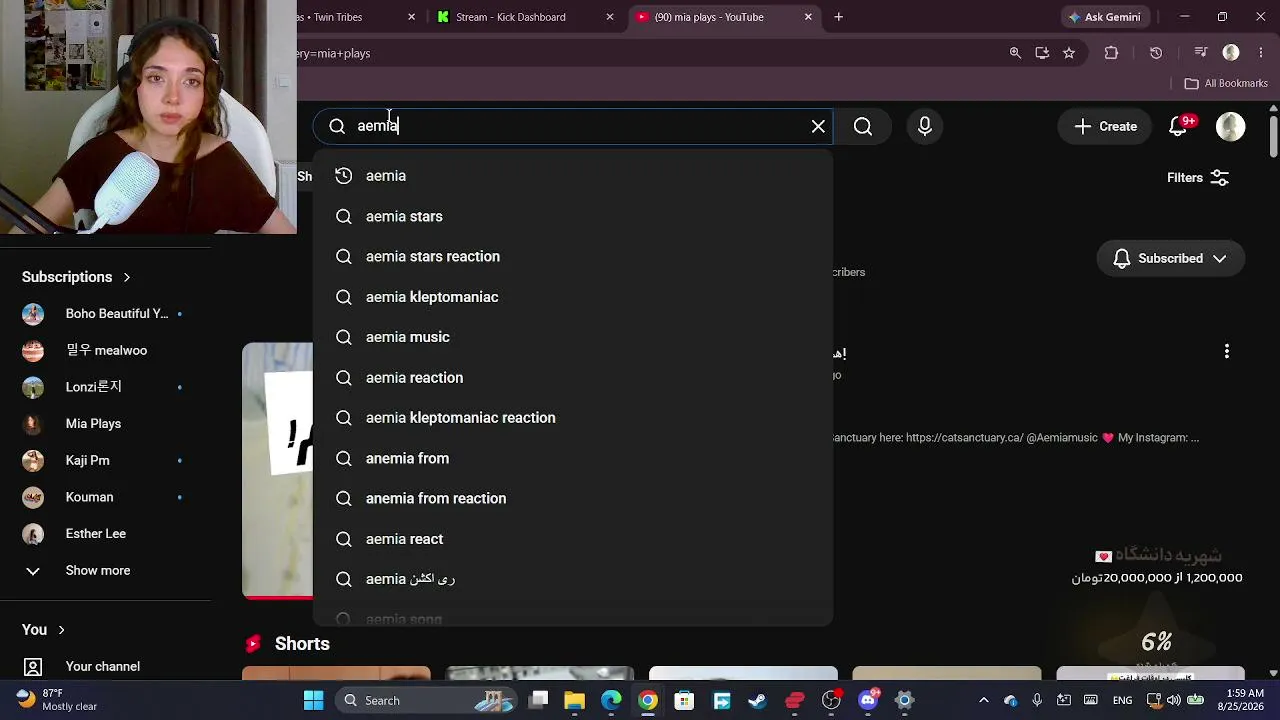Viewport: 1280px width, 720px height.
Task: Open Steam from the taskbar
Action: click(758, 700)
